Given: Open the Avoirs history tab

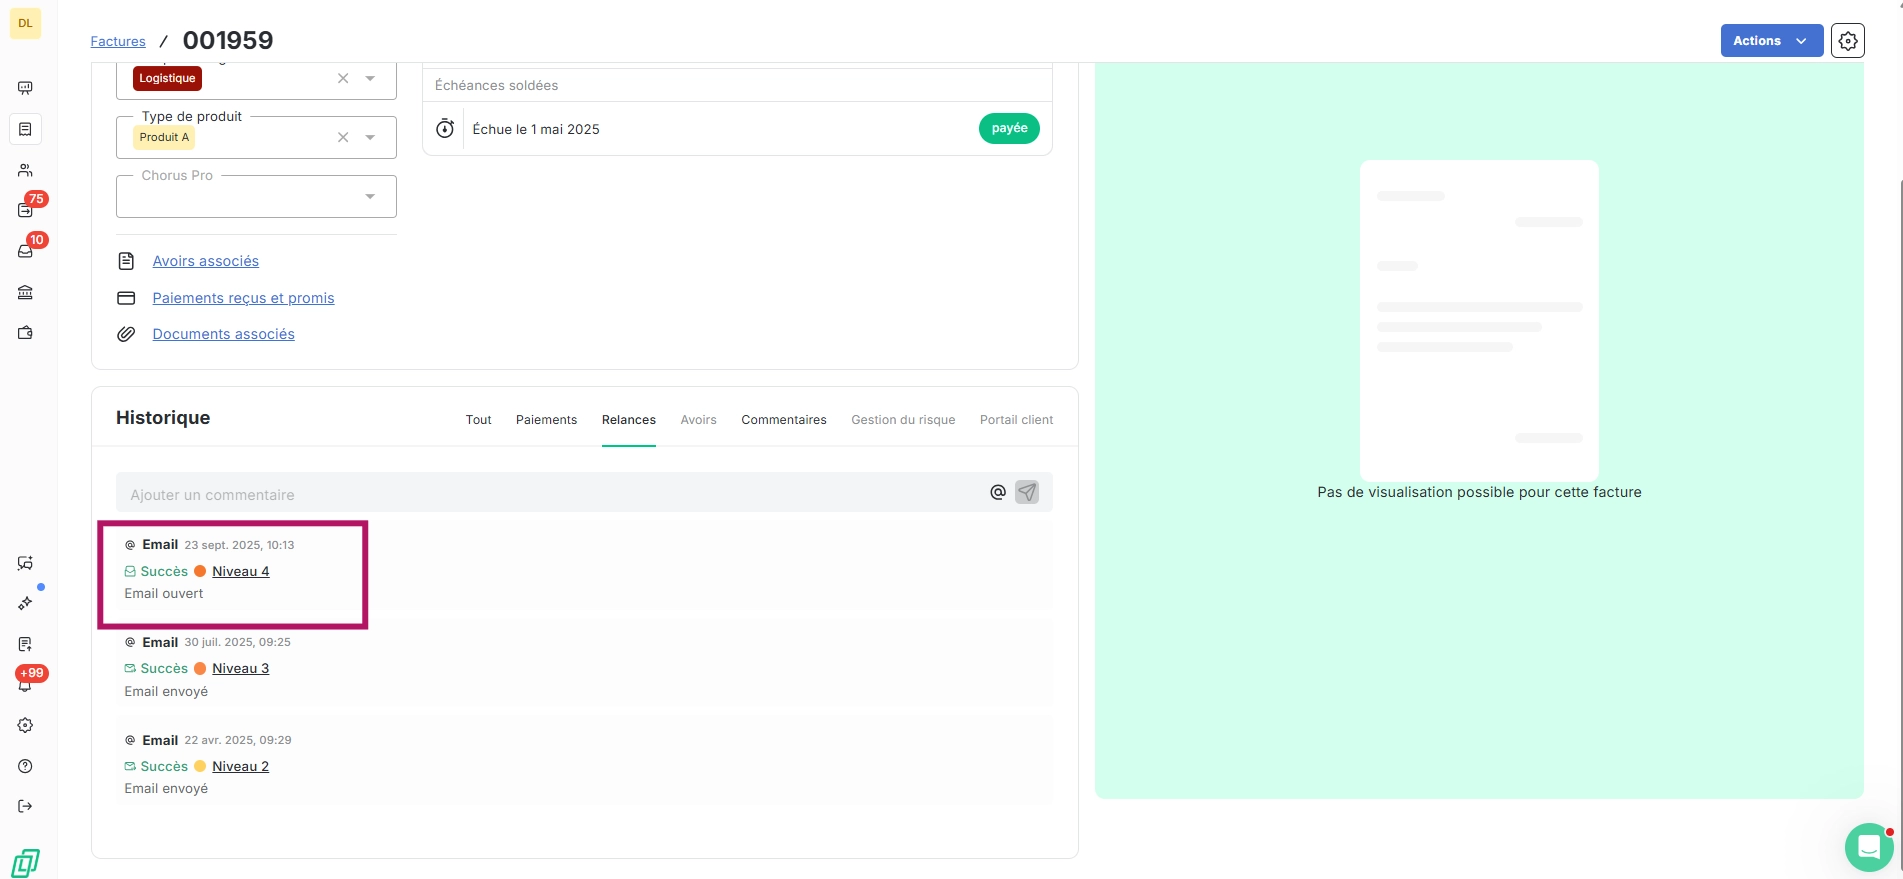Looking at the screenshot, I should 698,420.
